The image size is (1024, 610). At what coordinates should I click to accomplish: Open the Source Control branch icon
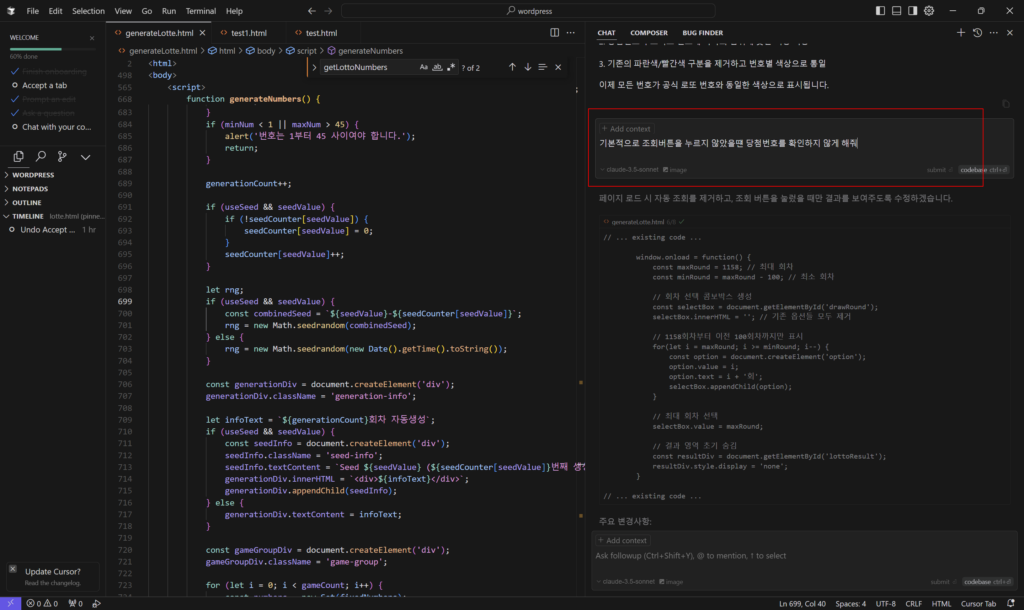tap(62, 156)
